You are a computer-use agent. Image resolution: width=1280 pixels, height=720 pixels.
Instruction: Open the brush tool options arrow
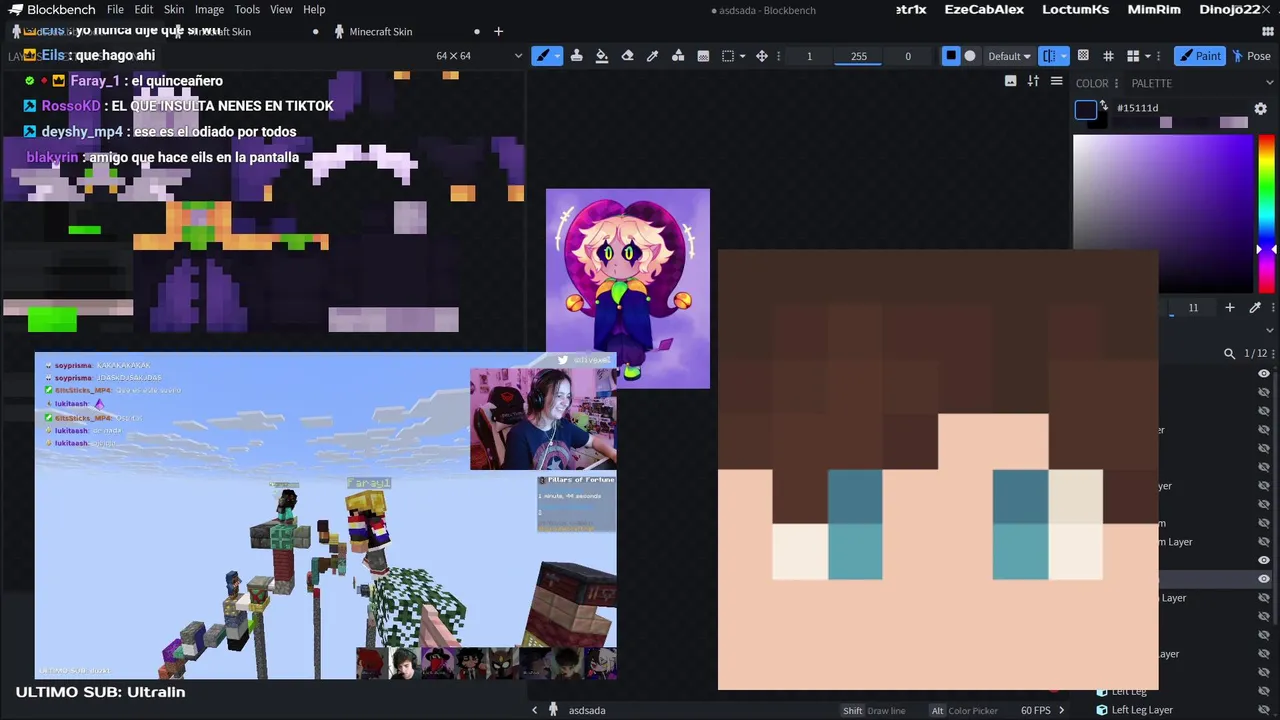(x=557, y=56)
